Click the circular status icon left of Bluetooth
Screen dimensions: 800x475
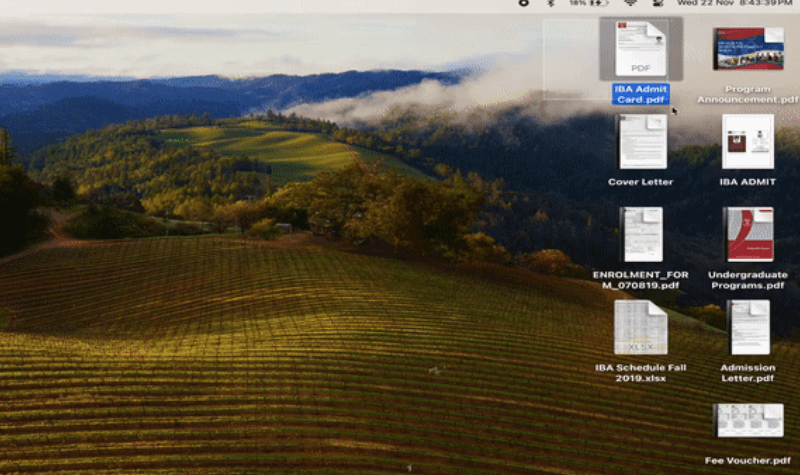point(523,4)
